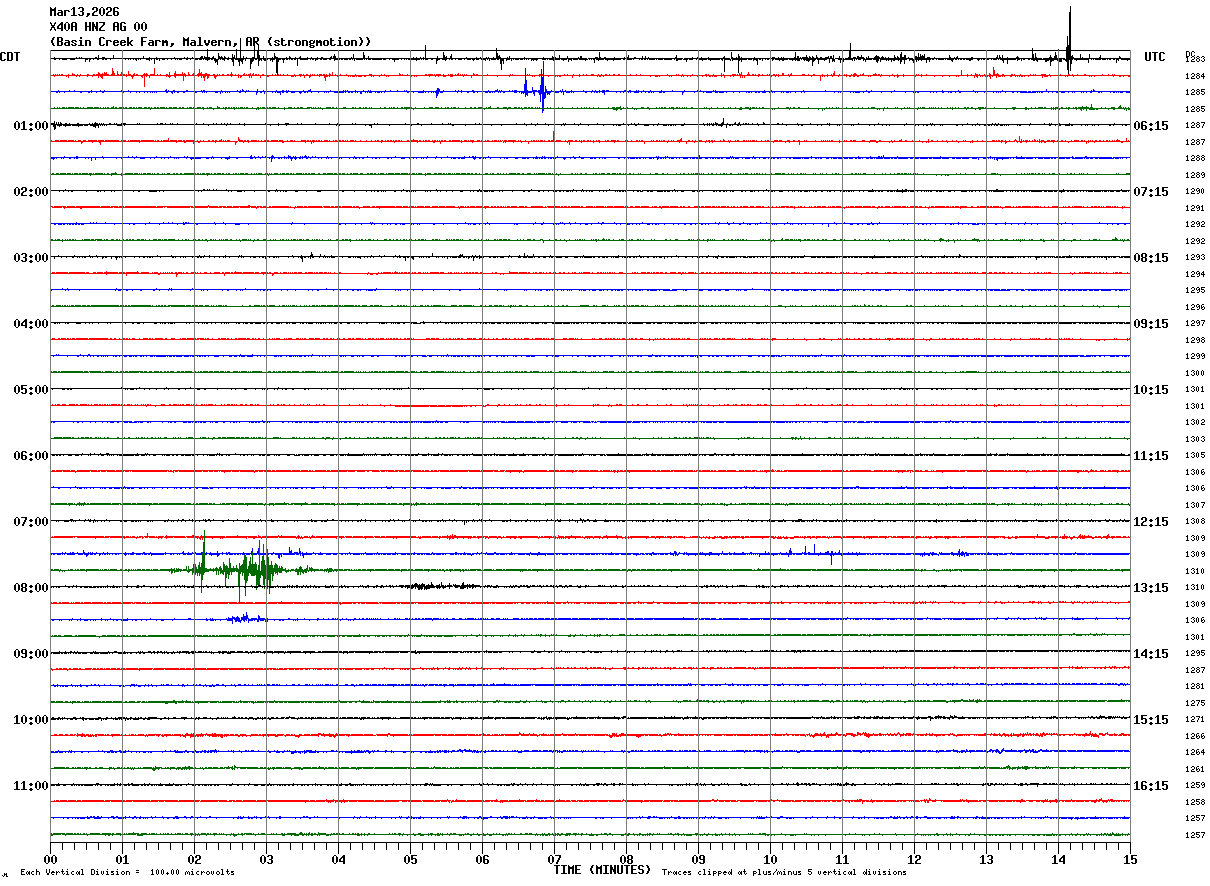Select the CDT timezone label
This screenshot has height=886, width=1210.
(10, 57)
